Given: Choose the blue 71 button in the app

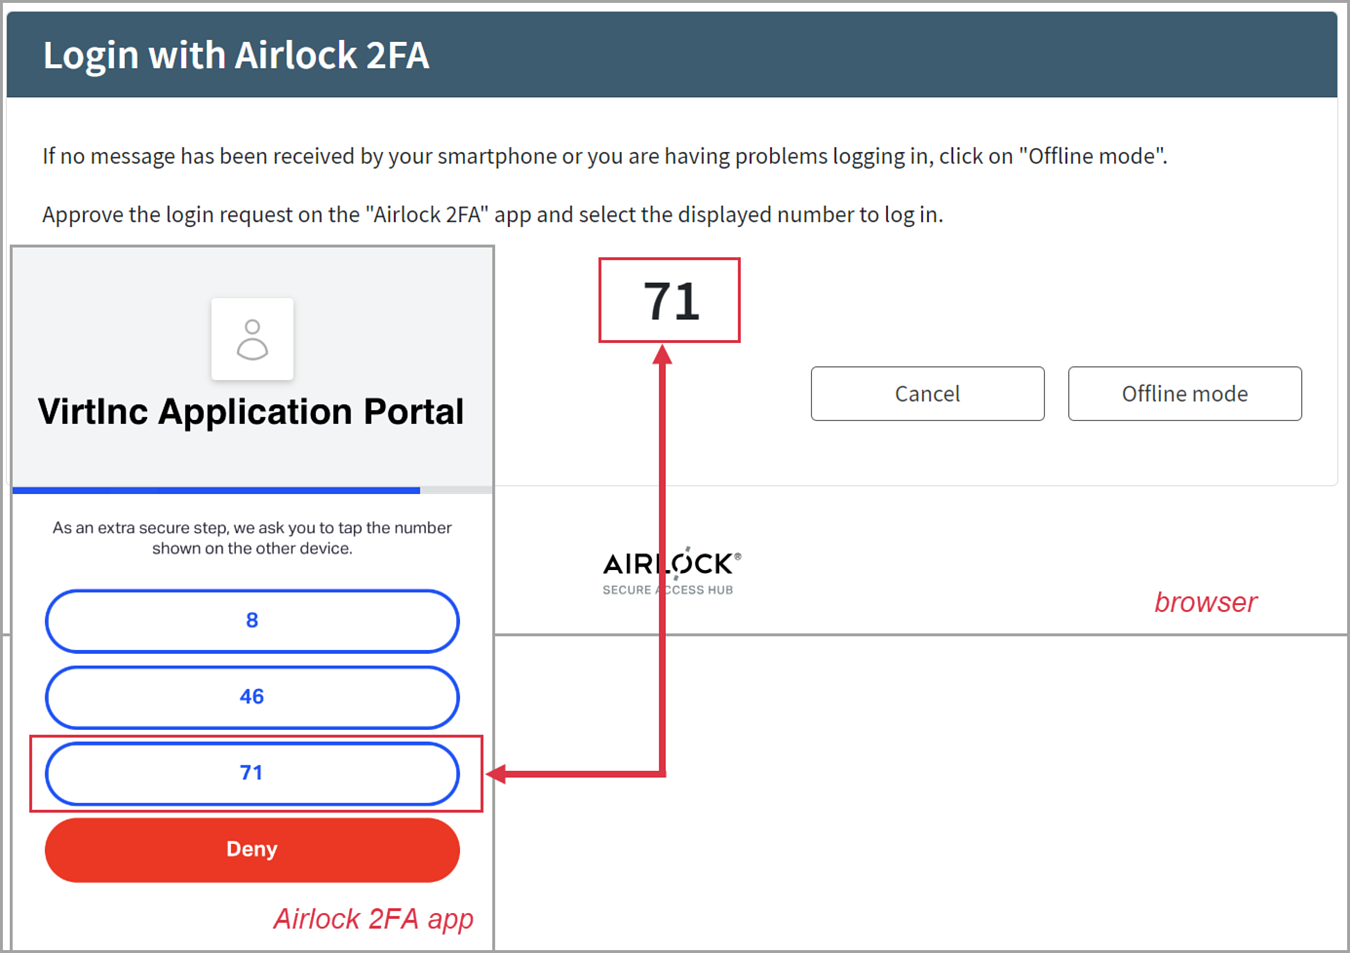Looking at the screenshot, I should coord(252,773).
